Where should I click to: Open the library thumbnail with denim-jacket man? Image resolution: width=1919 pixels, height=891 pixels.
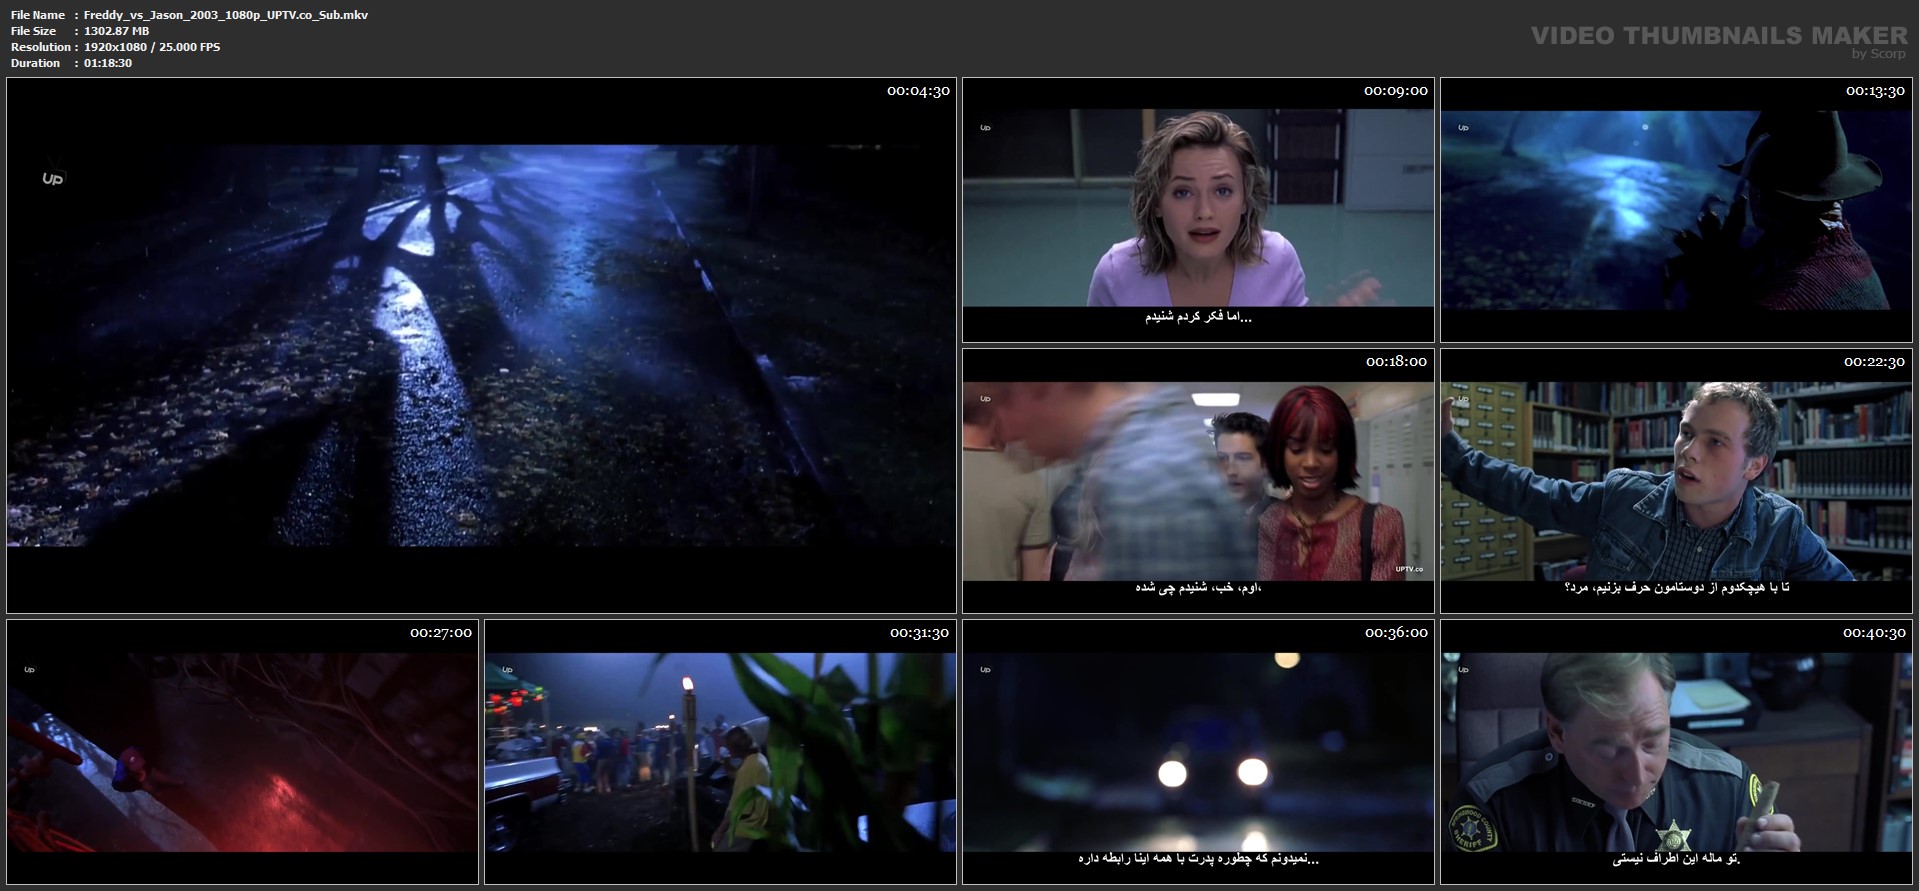(1676, 481)
